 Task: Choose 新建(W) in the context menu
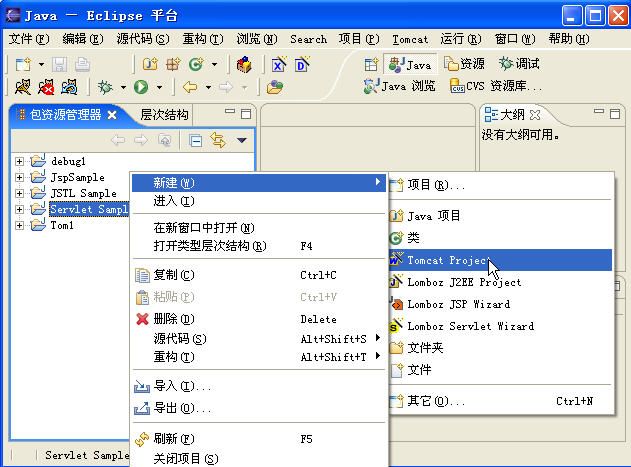259,183
